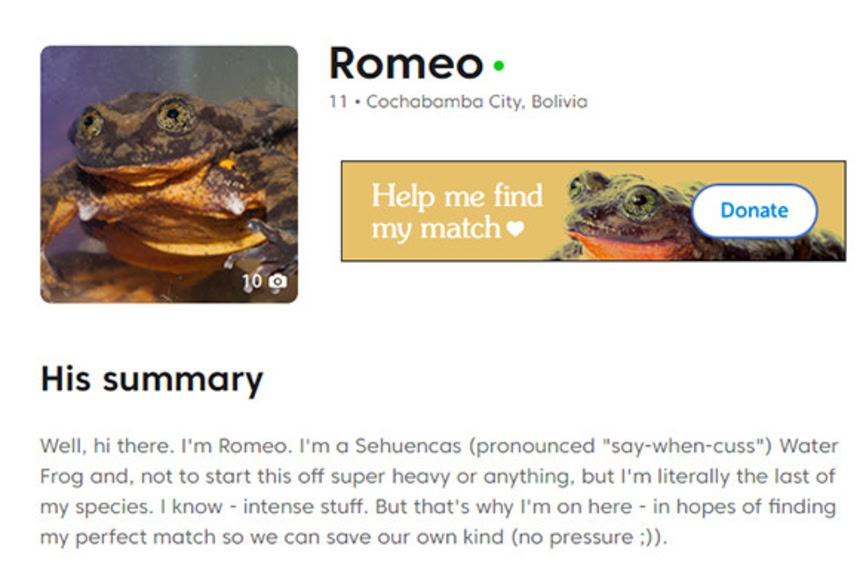Click the "my match" banner line

436,228
